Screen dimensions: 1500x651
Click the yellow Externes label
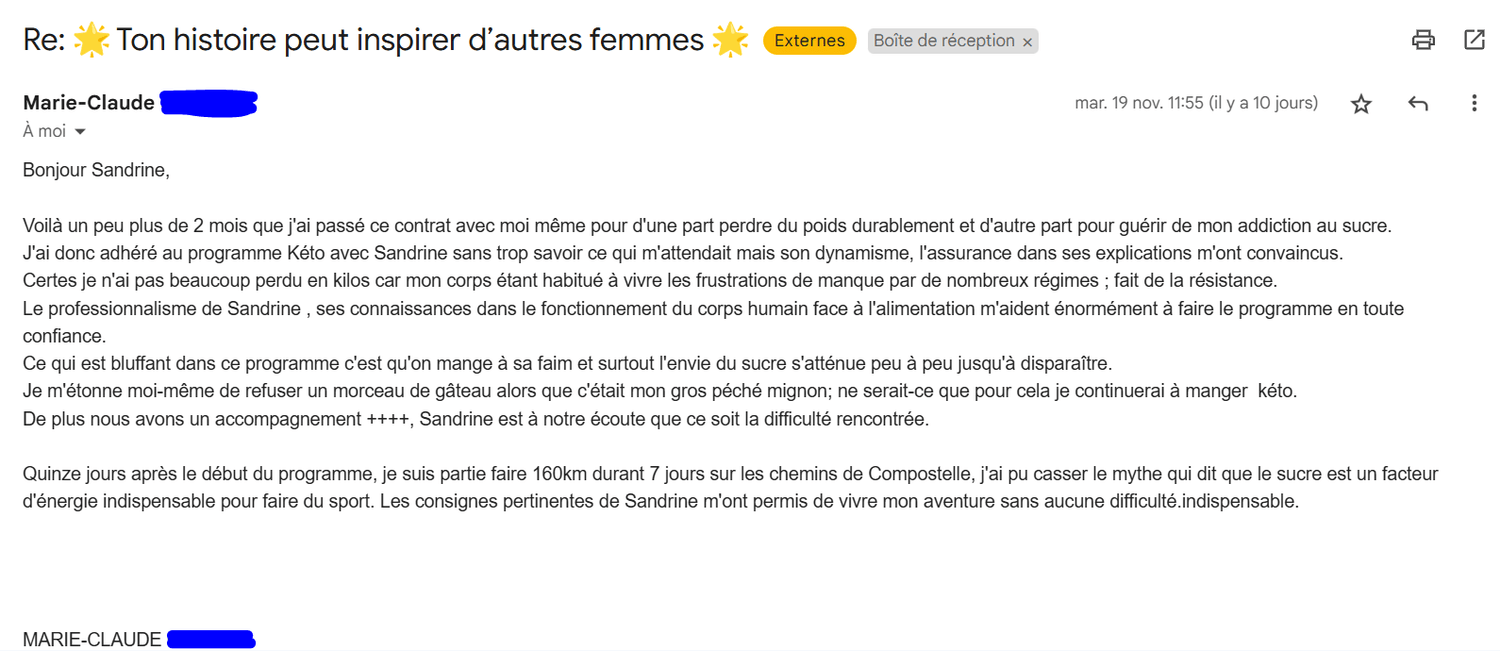pos(810,41)
